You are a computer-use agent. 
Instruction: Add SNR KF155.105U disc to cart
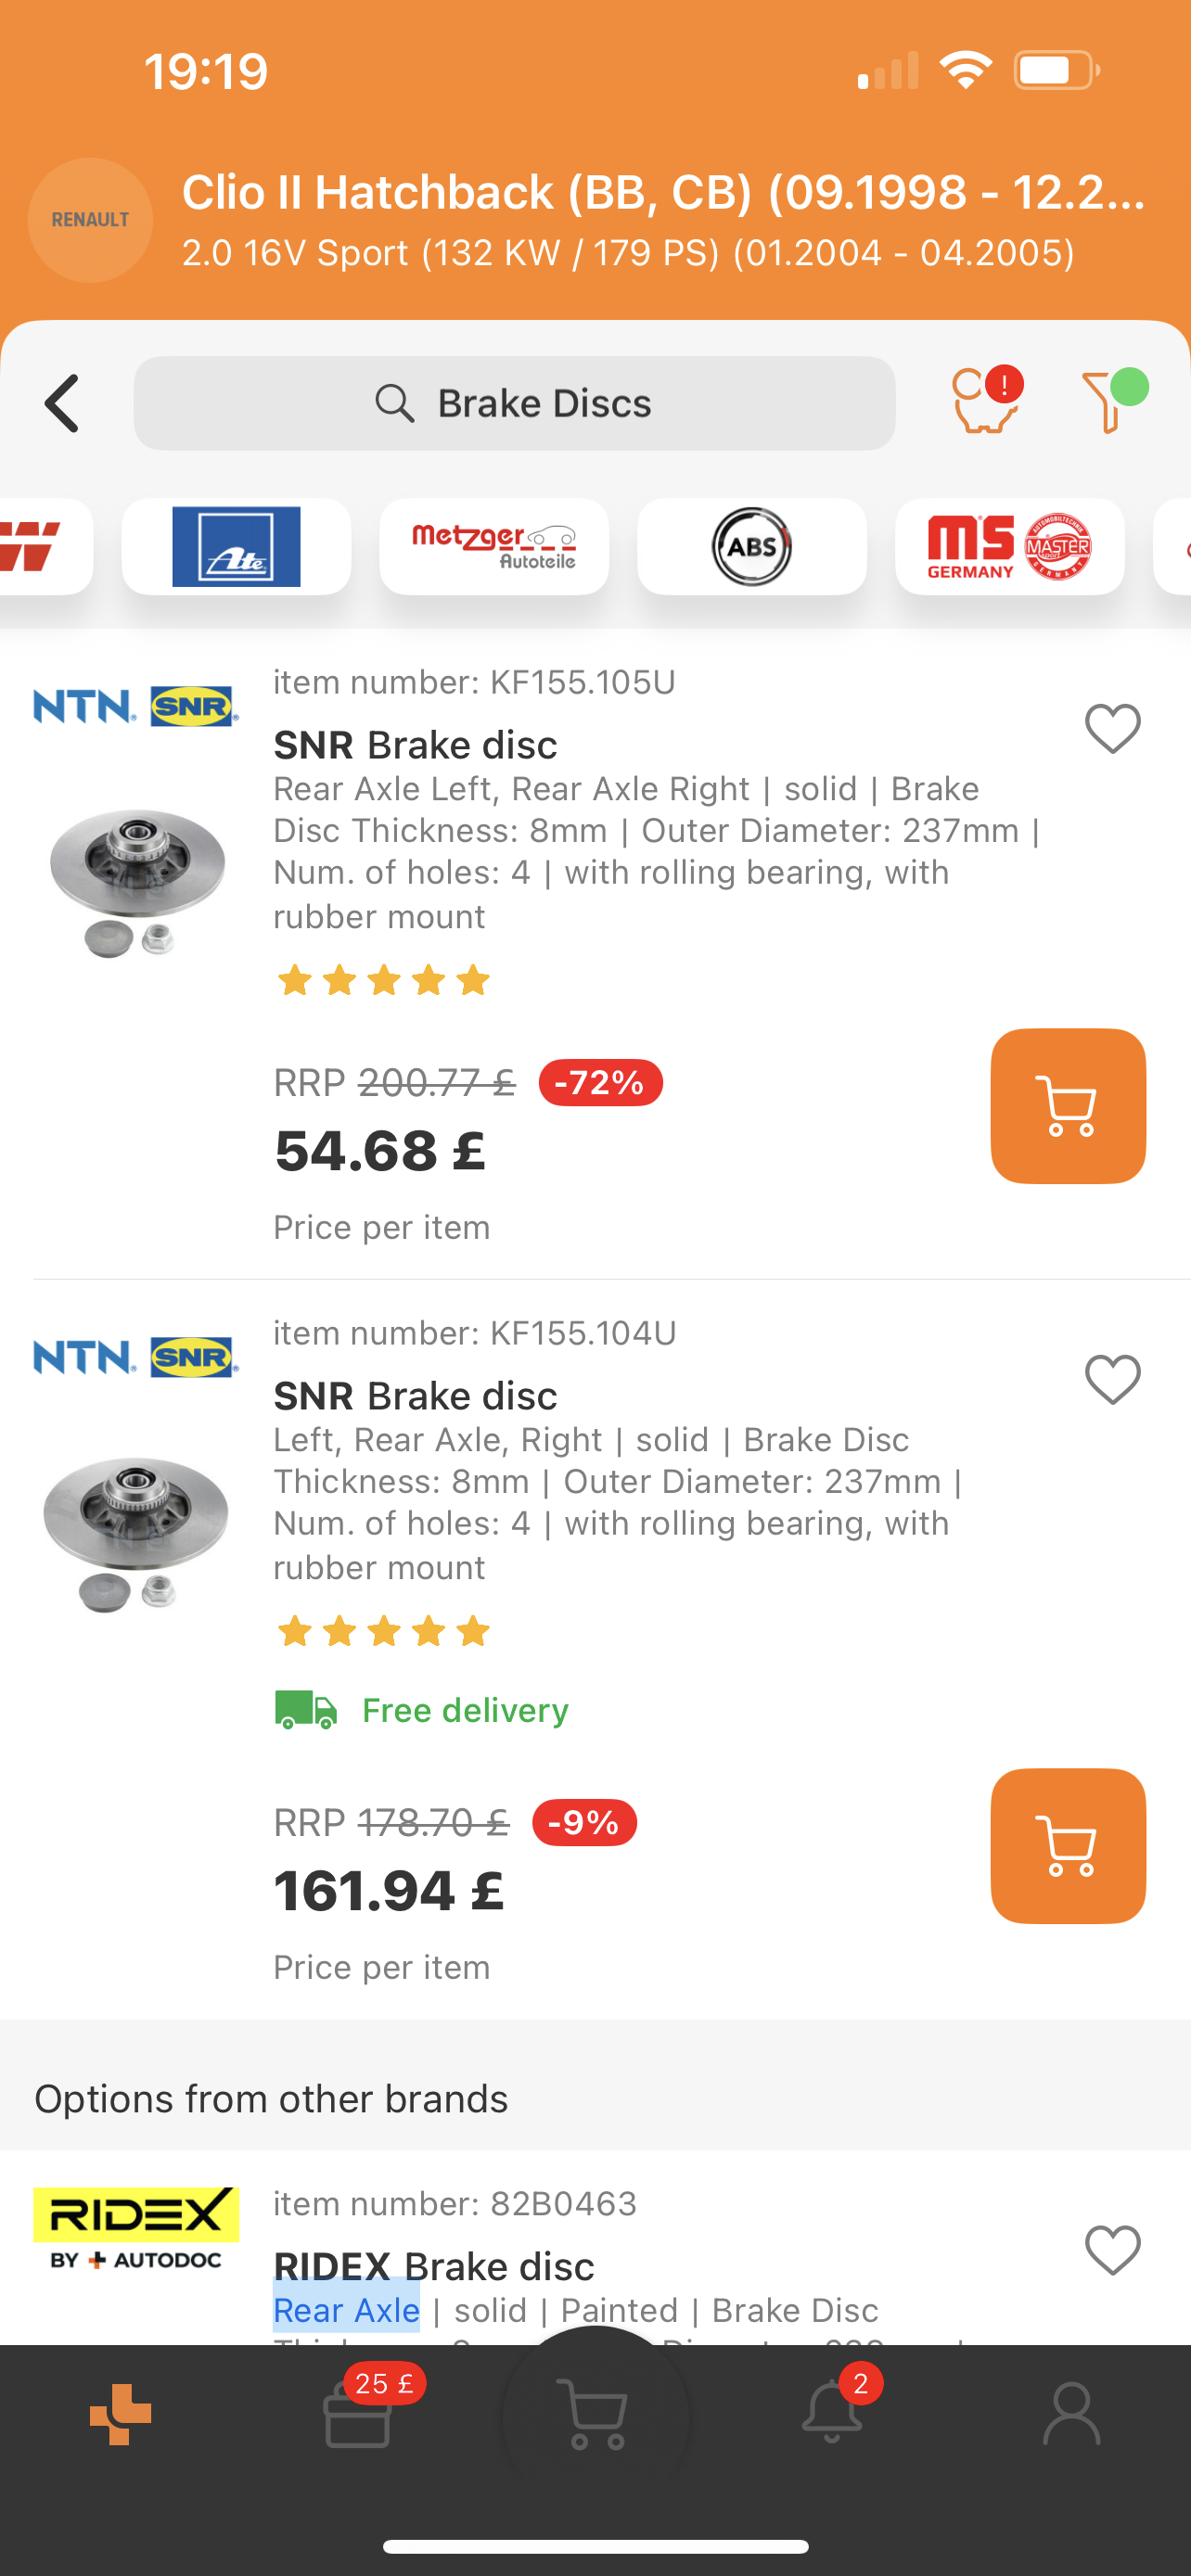point(1067,1106)
